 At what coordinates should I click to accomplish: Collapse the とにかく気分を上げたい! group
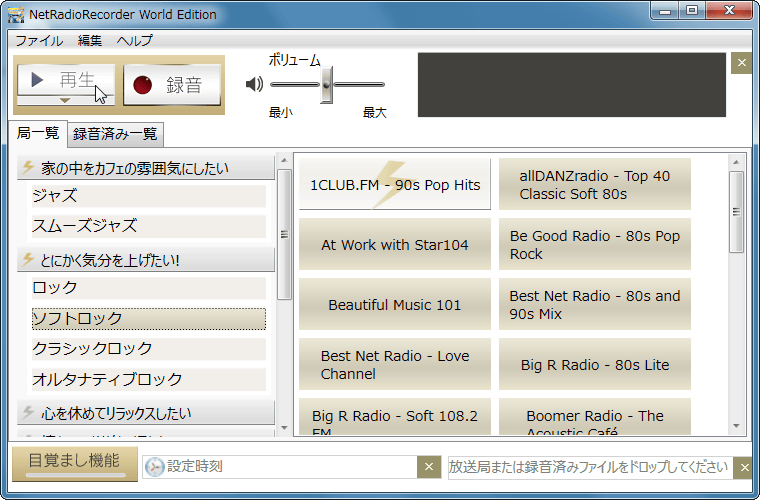146,260
